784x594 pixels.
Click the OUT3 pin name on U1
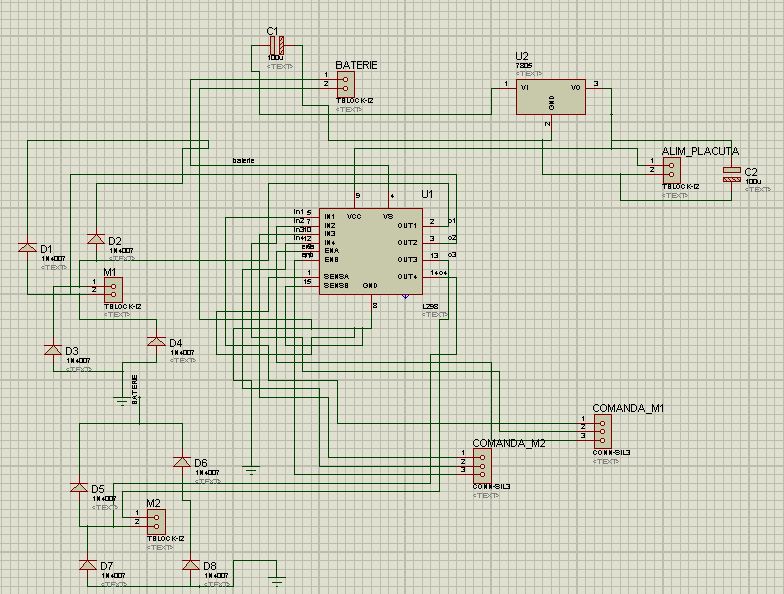407,260
